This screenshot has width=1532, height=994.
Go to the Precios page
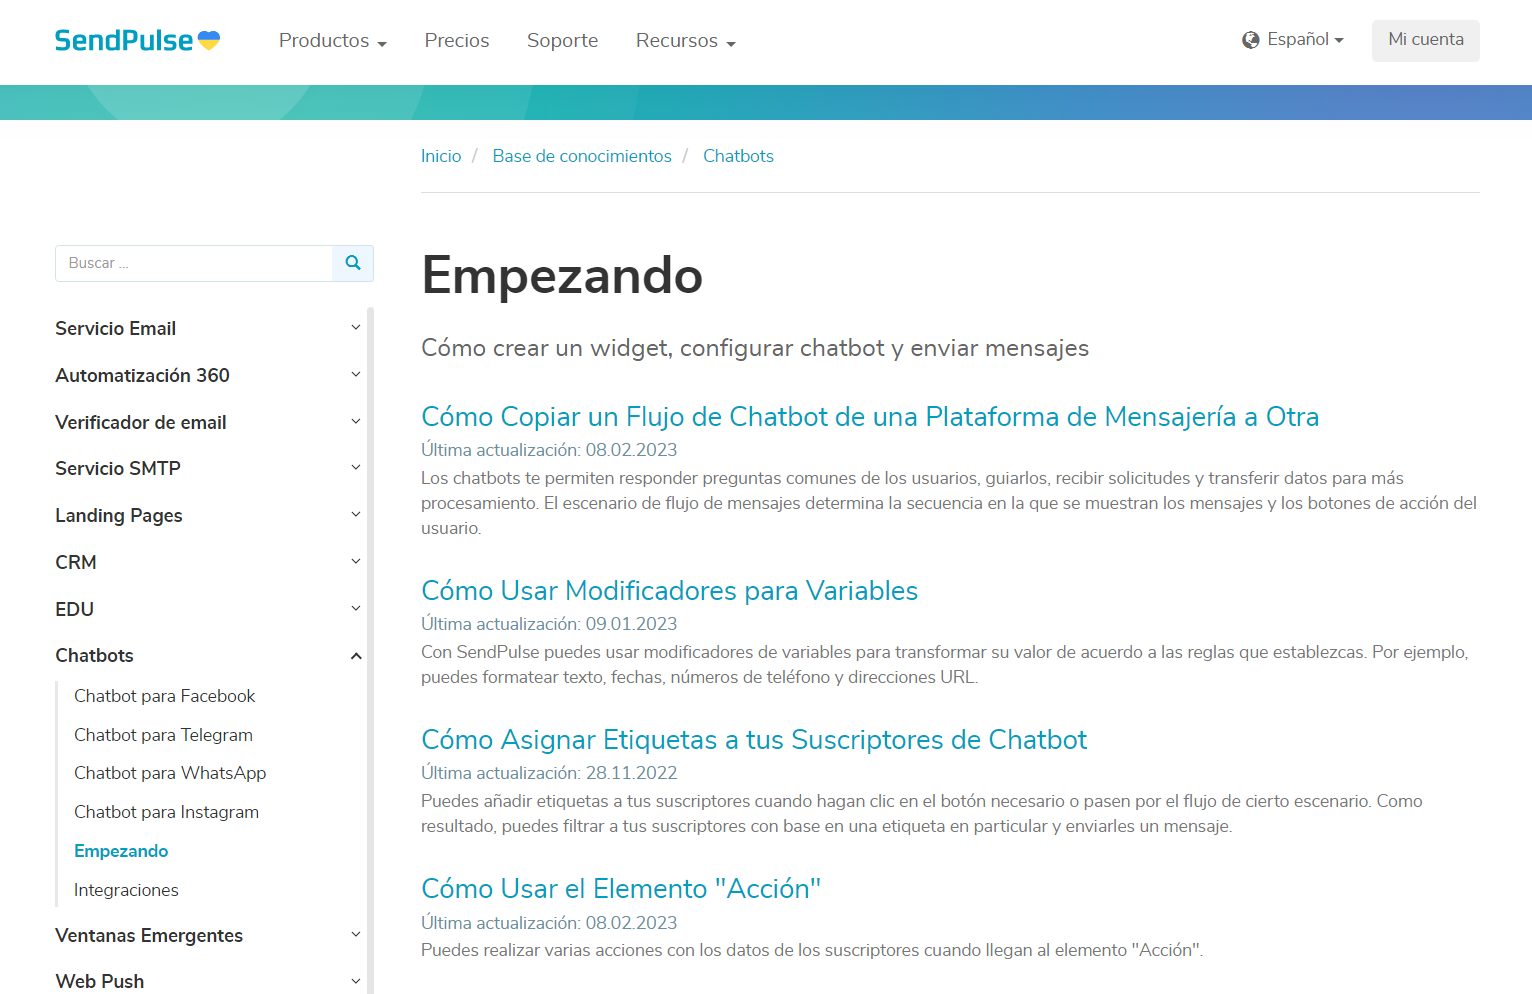click(457, 41)
